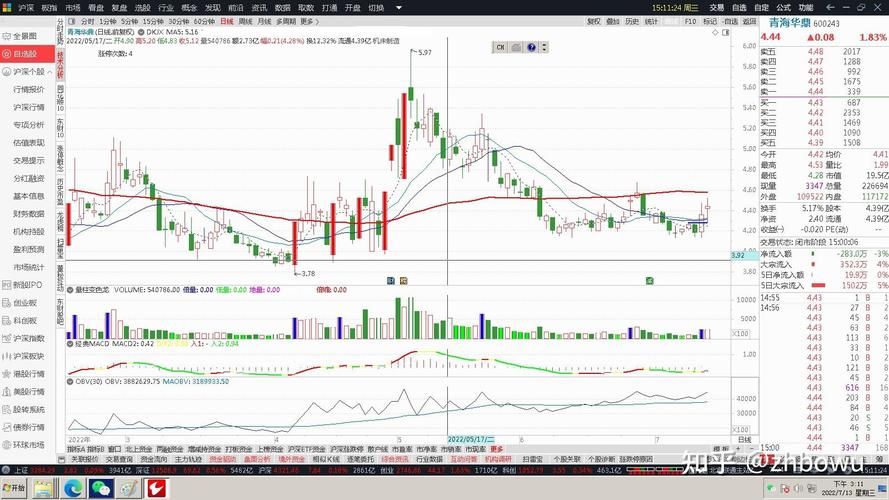Collapse the 沪深个股 sidebar section
This screenshot has height=500, width=889.
pyautogui.click(x=27, y=72)
